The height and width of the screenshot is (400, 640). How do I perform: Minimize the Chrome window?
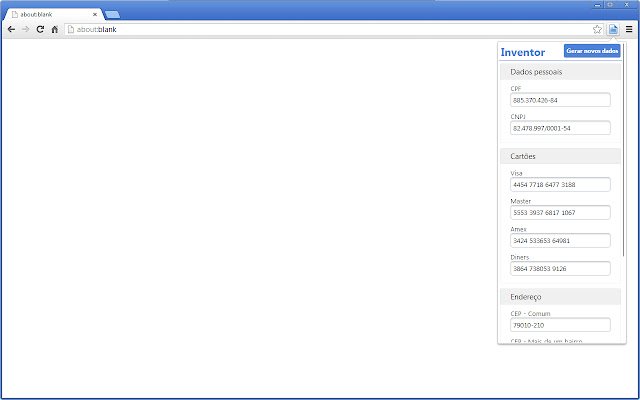598,5
